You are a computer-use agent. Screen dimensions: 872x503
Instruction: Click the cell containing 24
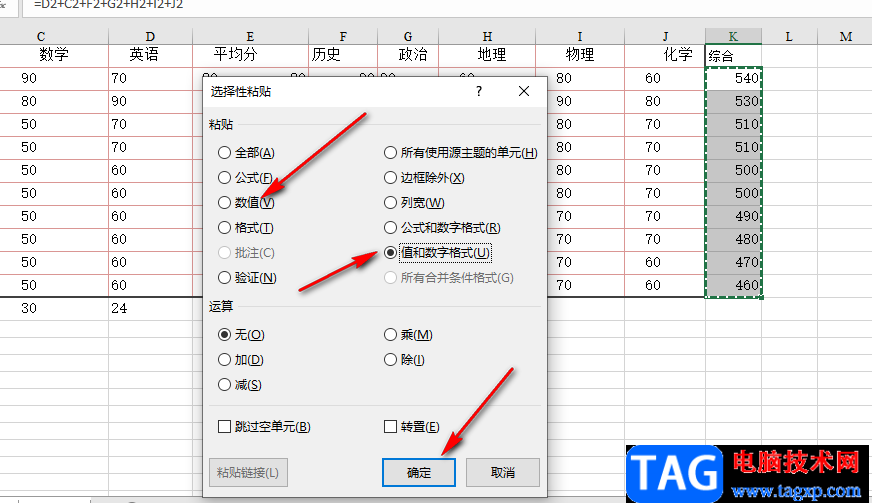pos(150,308)
